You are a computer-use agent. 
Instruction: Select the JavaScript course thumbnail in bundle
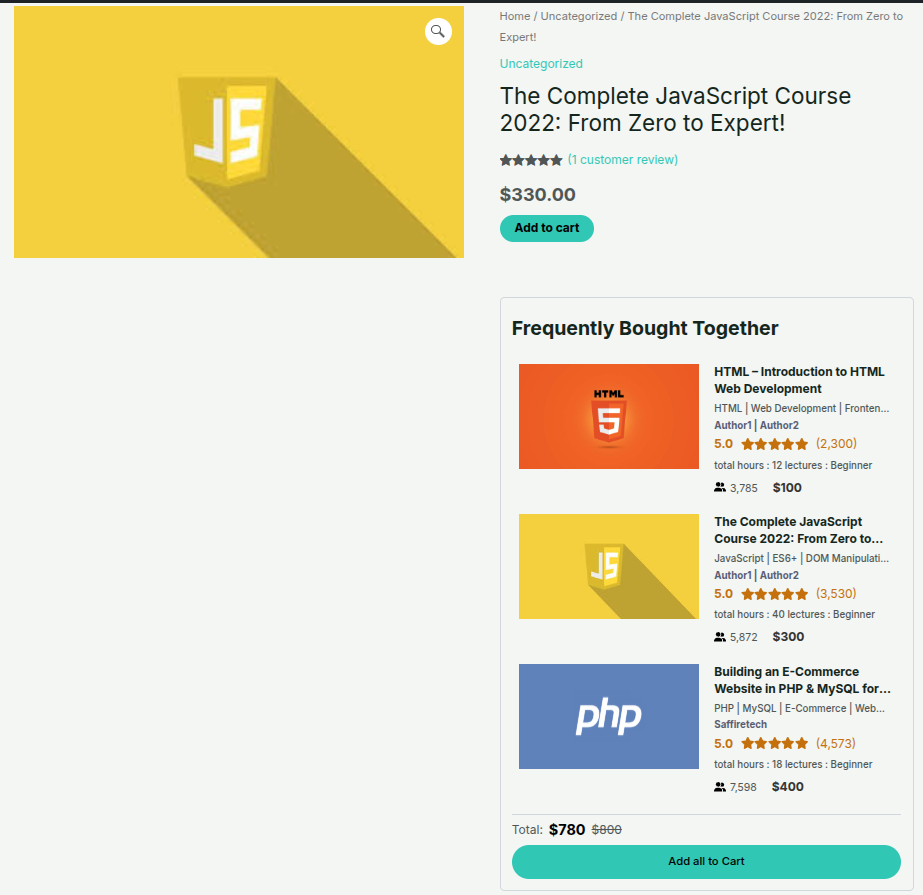(608, 566)
